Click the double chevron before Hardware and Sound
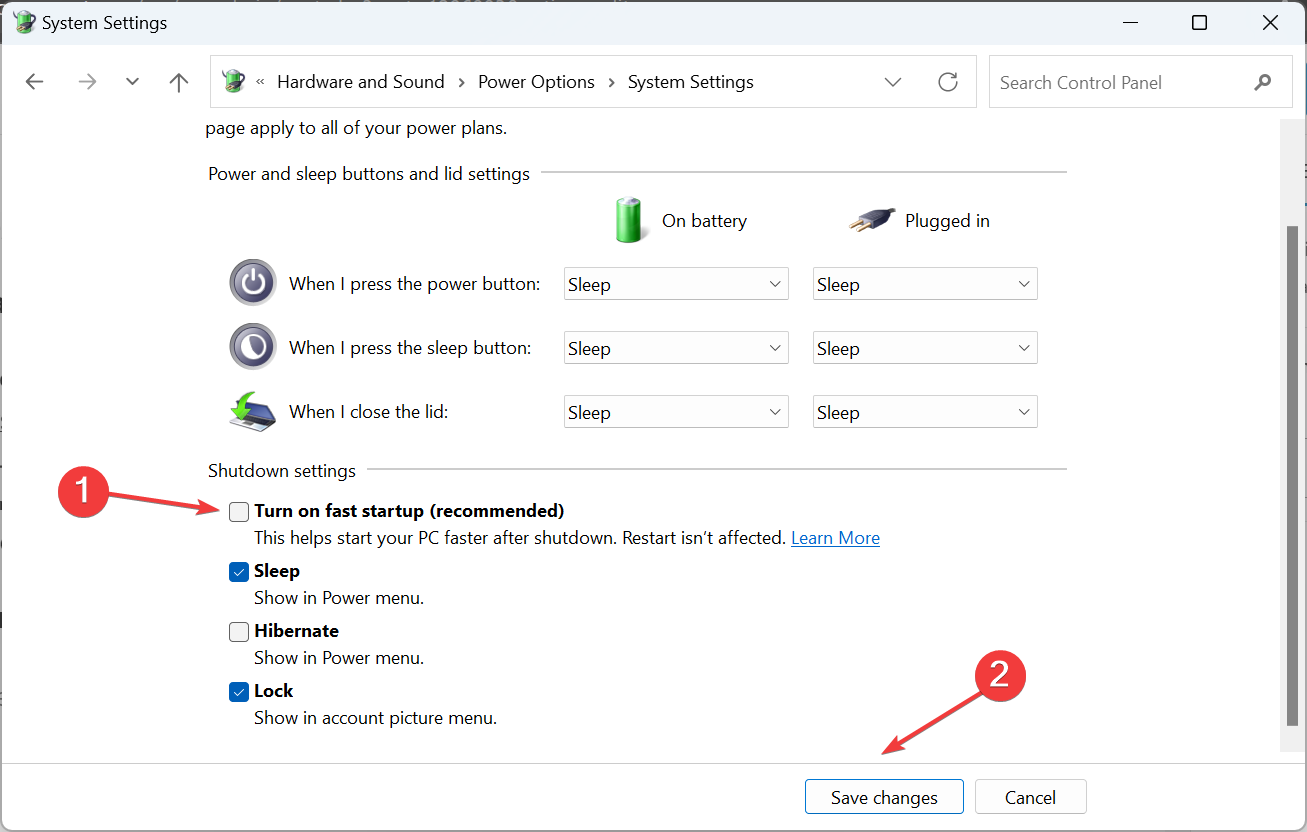The image size is (1307, 832). [x=261, y=82]
